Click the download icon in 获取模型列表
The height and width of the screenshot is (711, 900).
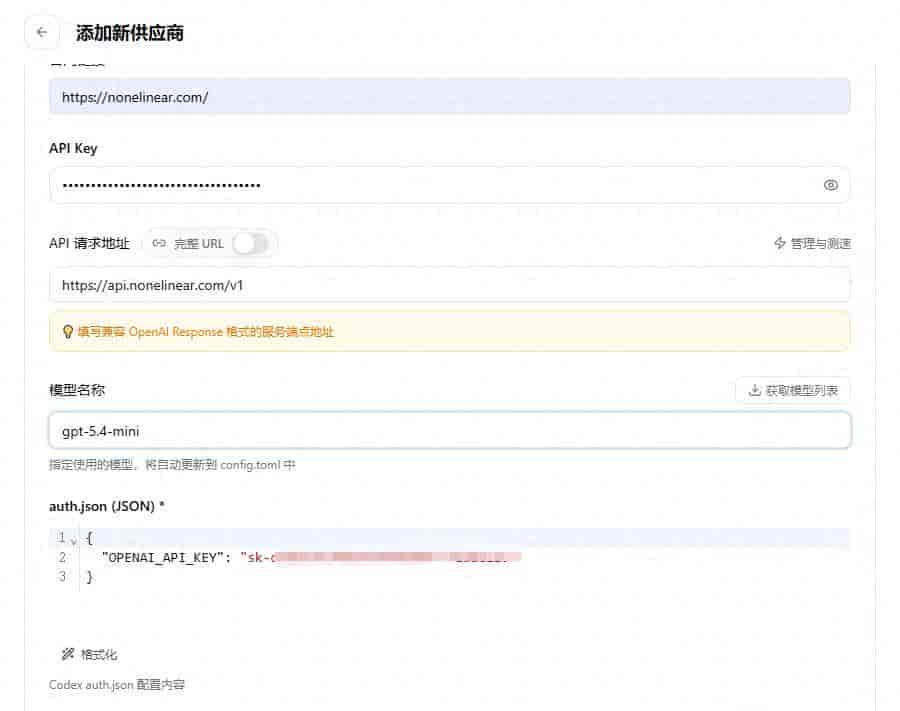(x=755, y=390)
